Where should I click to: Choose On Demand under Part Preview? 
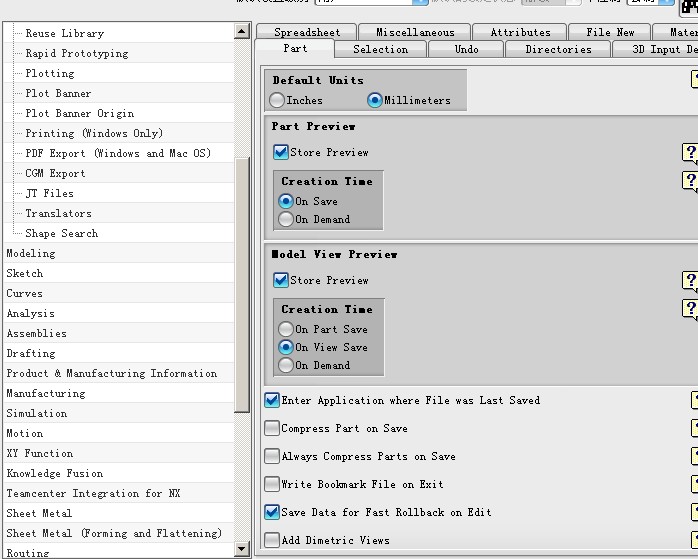[287, 219]
